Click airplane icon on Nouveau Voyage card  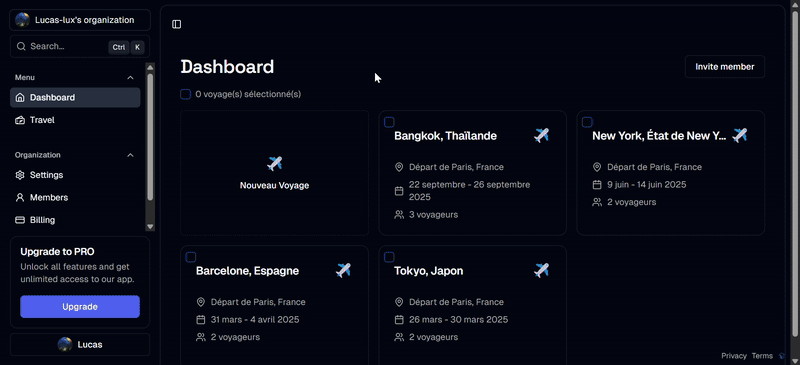click(274, 164)
